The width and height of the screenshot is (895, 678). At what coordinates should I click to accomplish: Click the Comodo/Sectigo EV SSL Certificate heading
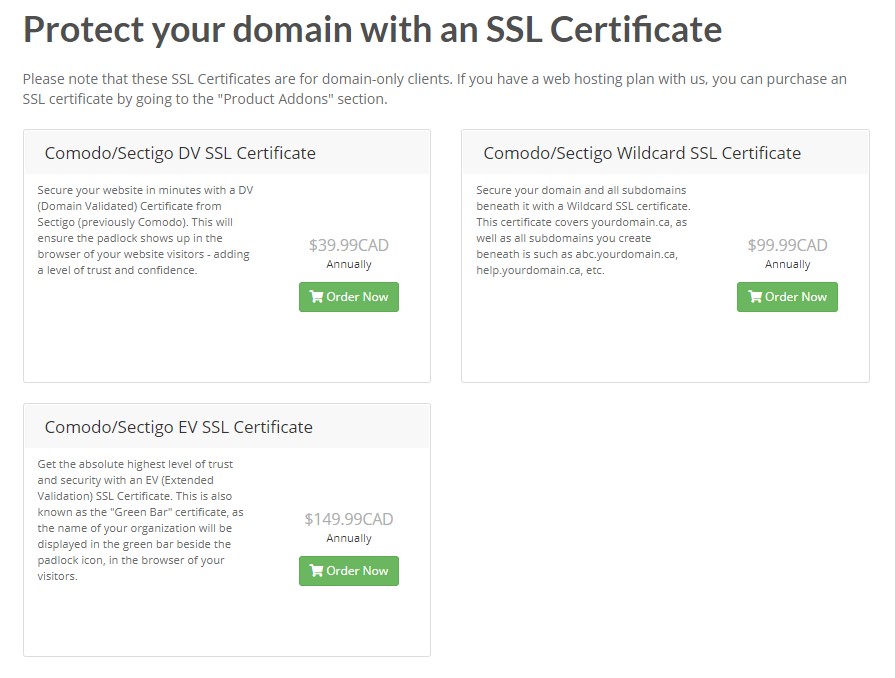179,427
